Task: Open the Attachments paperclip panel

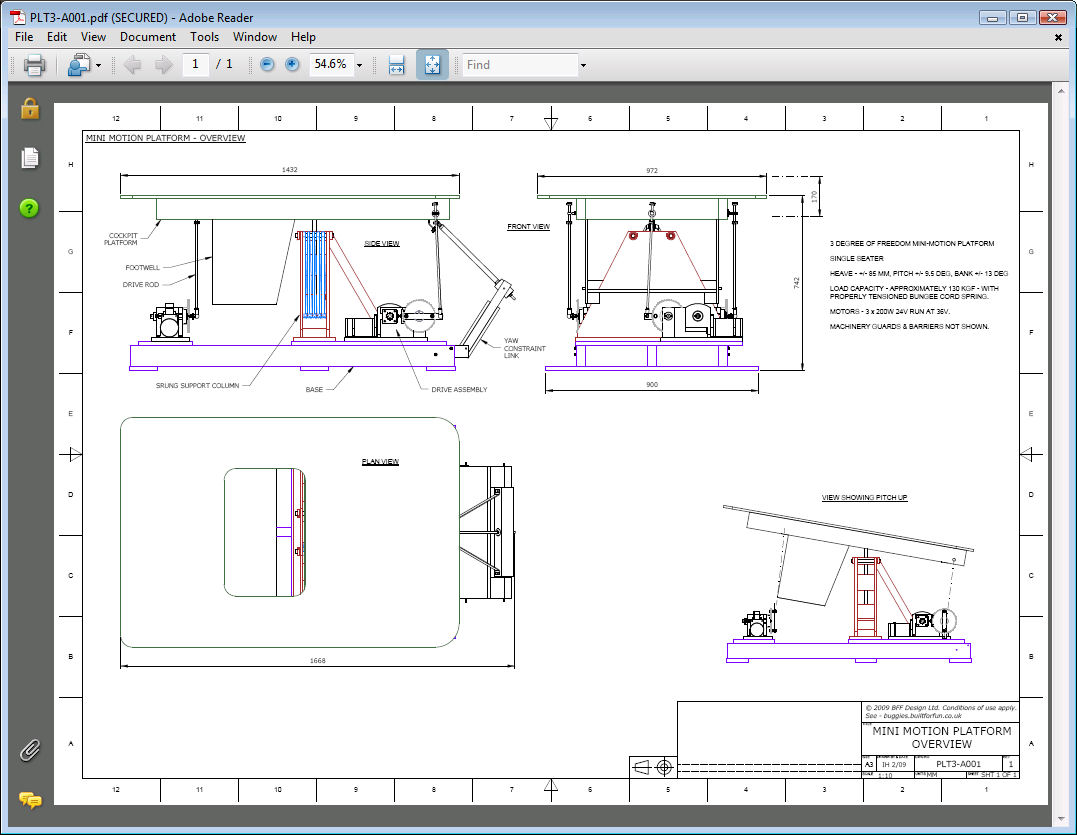Action: coord(30,749)
